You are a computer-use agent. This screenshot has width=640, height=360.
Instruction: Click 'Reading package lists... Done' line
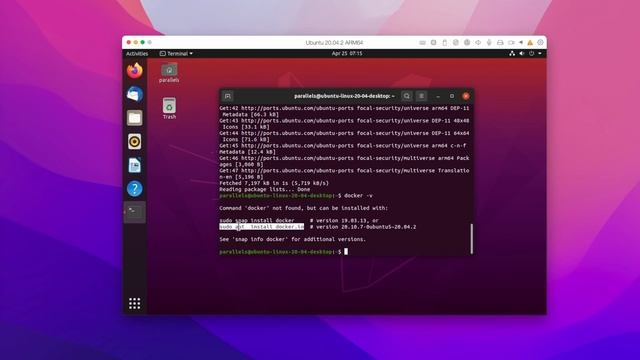click(264, 189)
